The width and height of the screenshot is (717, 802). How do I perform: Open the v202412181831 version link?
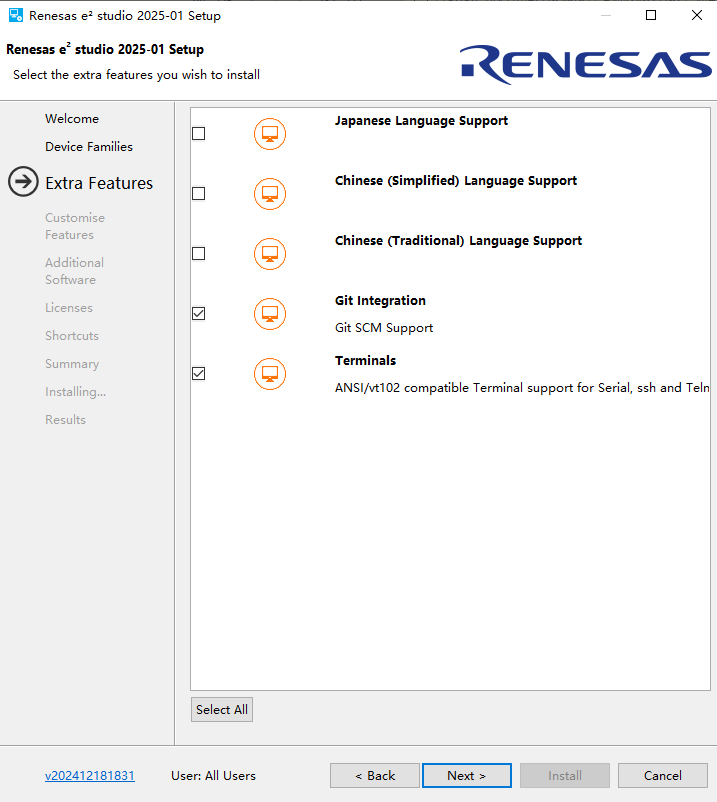[x=90, y=776]
